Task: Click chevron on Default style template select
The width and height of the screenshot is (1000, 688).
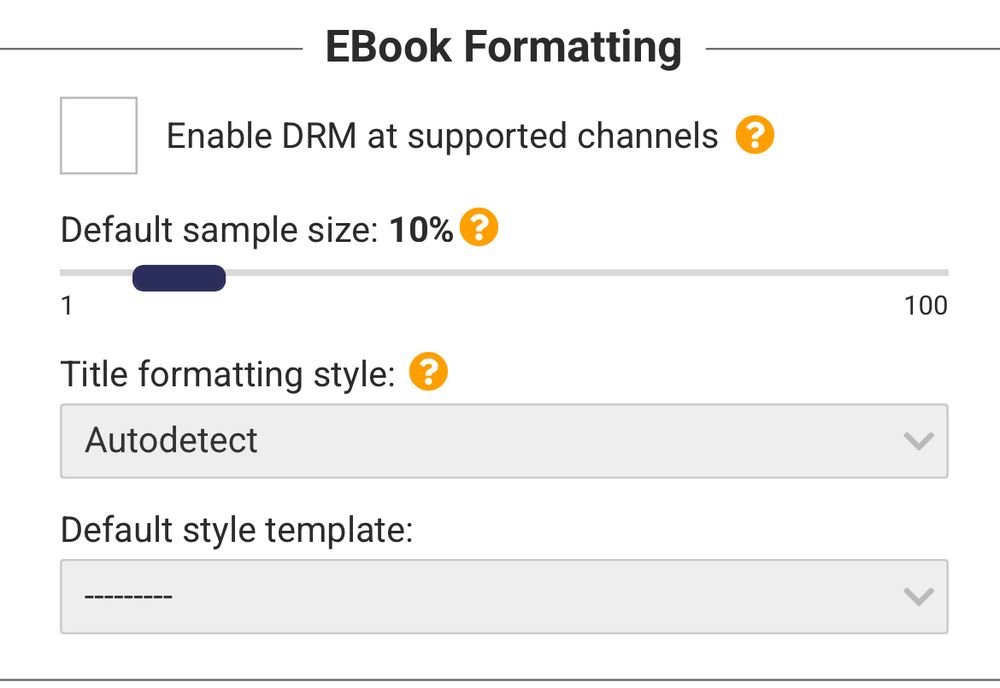Action: (917, 597)
